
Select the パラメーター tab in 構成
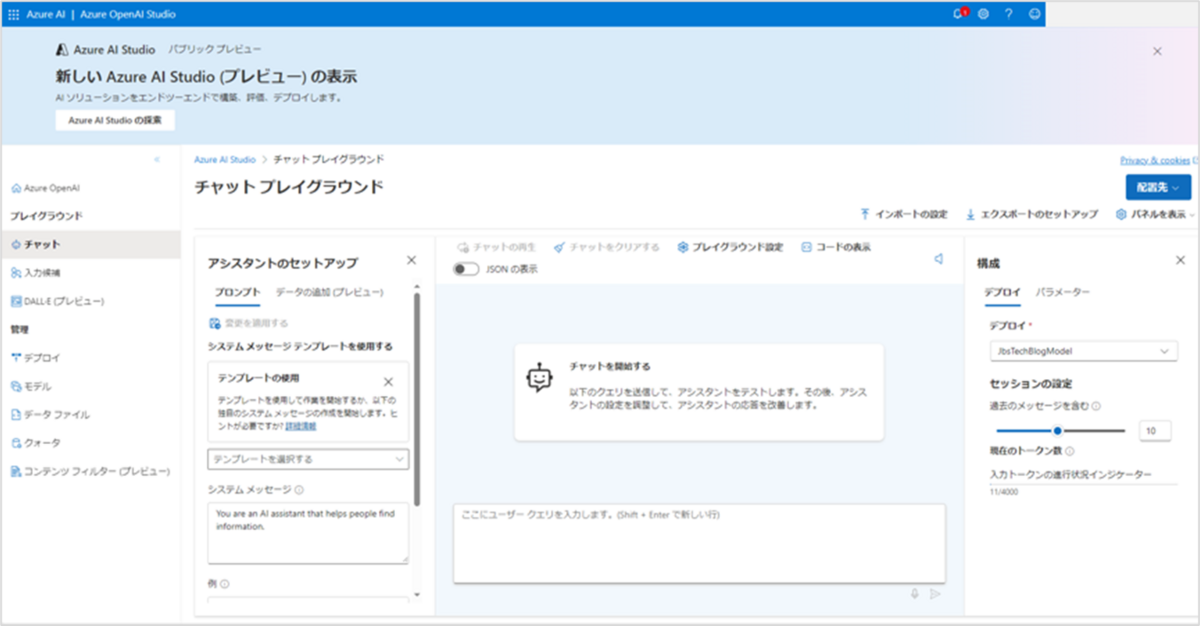(1062, 292)
